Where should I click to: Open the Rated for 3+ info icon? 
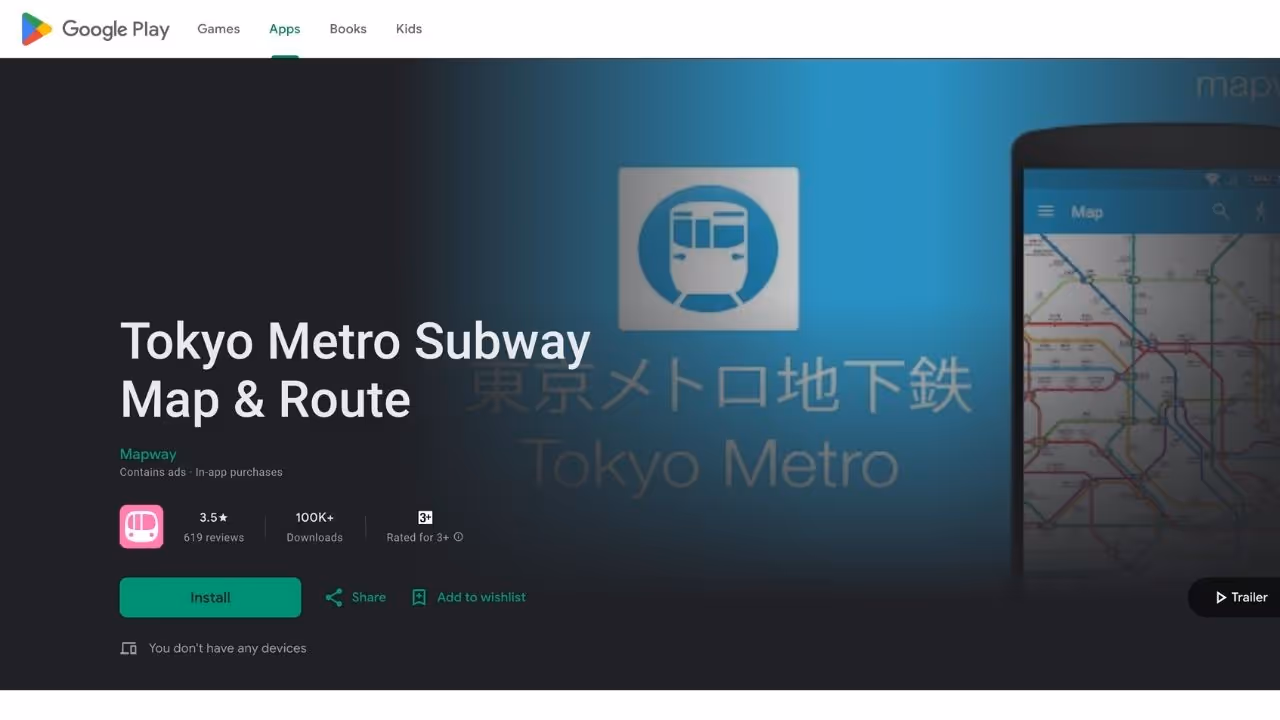coord(459,537)
